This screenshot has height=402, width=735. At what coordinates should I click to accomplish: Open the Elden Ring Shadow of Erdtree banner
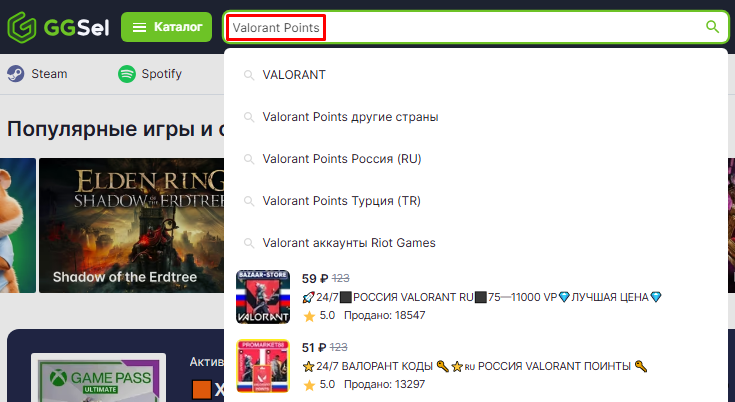131,225
